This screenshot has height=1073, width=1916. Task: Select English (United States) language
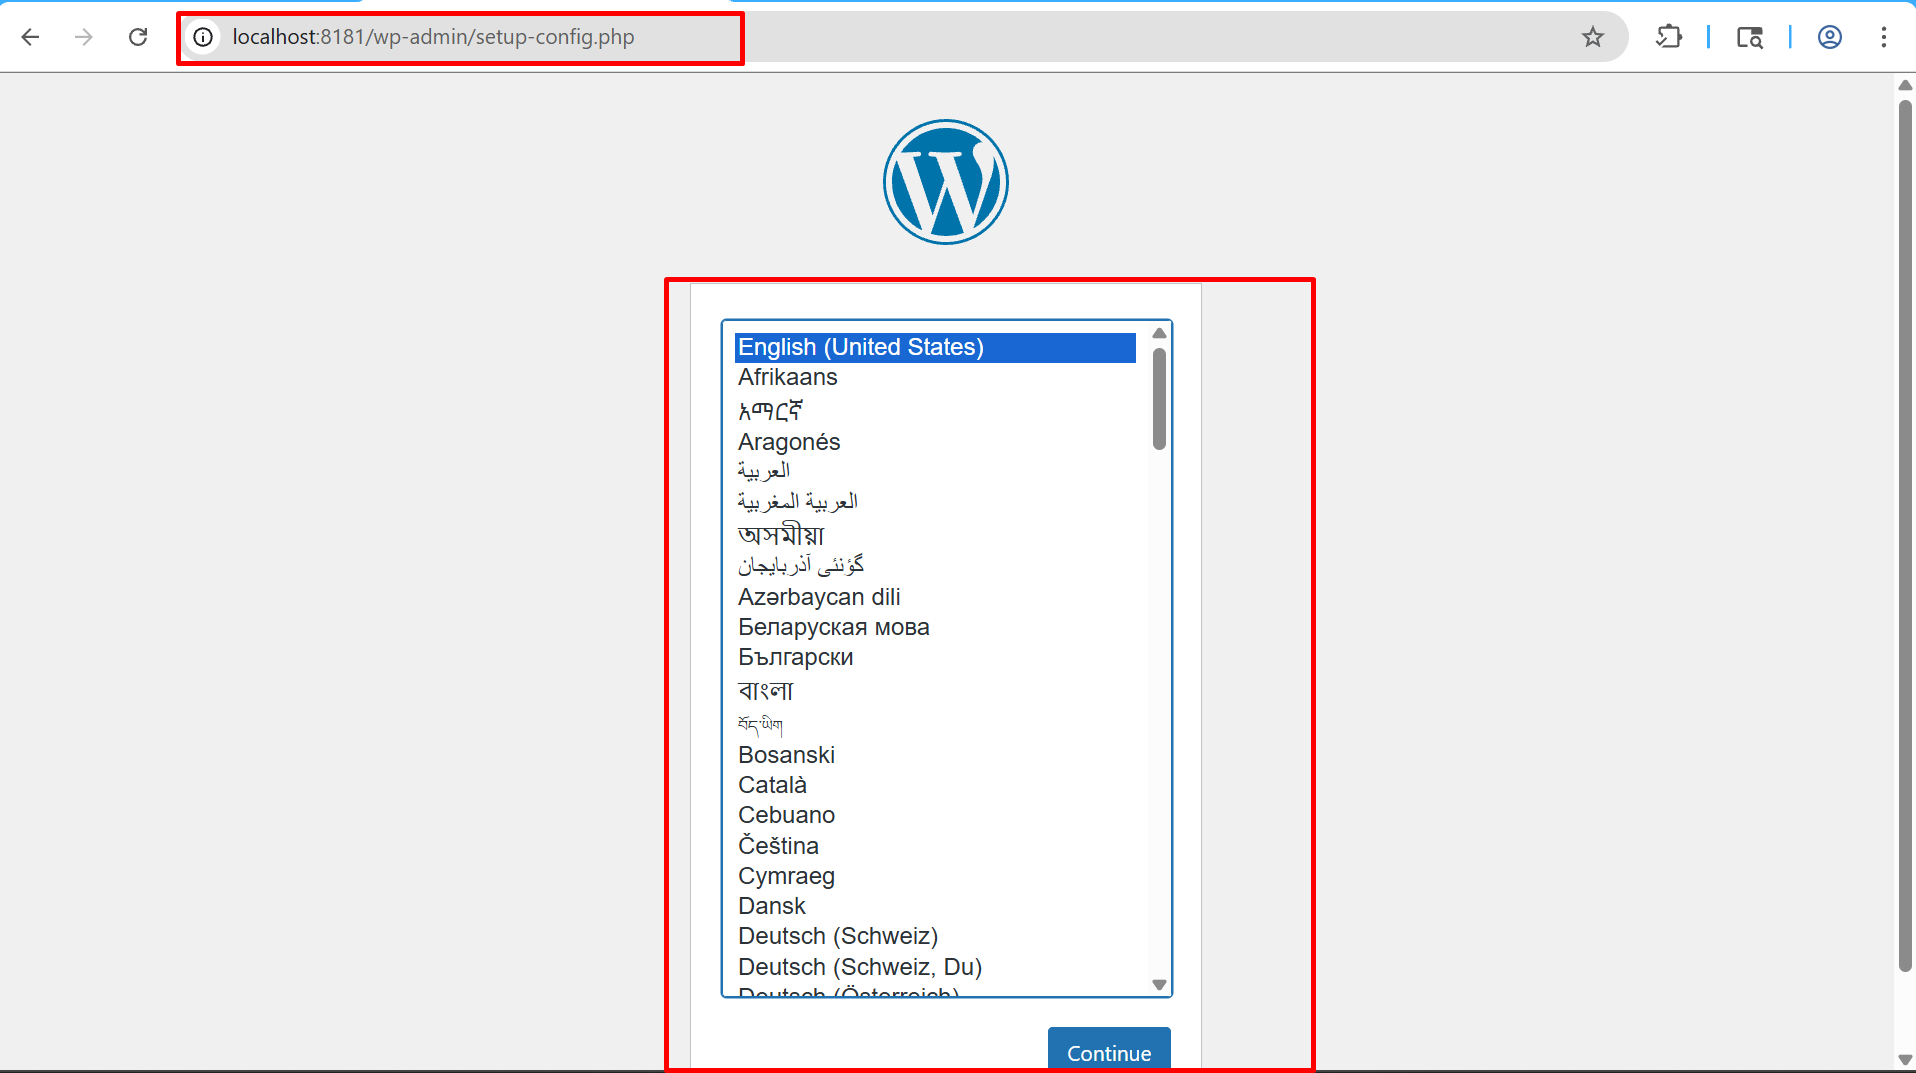click(x=935, y=347)
